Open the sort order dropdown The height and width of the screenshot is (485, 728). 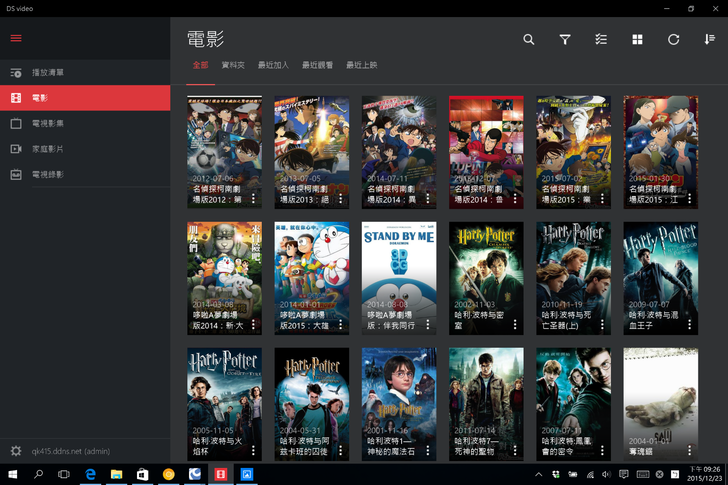[709, 40]
